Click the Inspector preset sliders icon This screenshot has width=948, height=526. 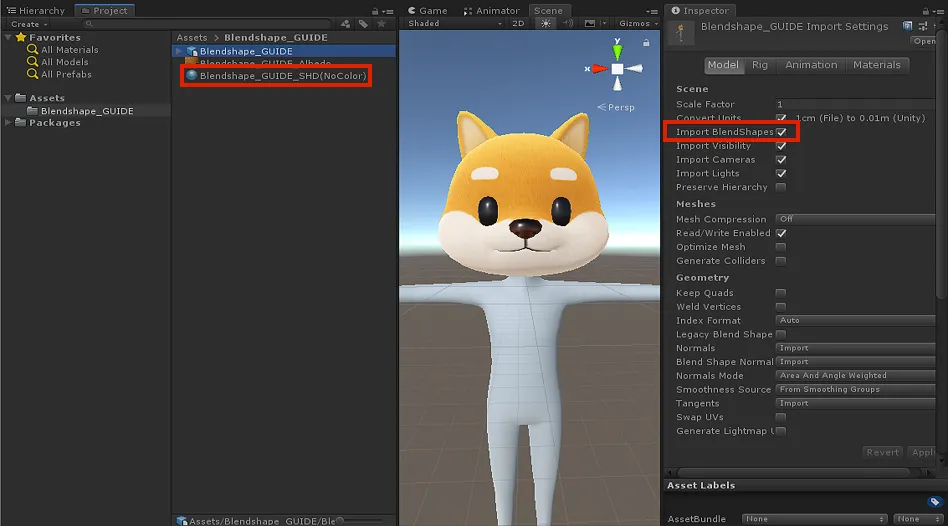923,26
